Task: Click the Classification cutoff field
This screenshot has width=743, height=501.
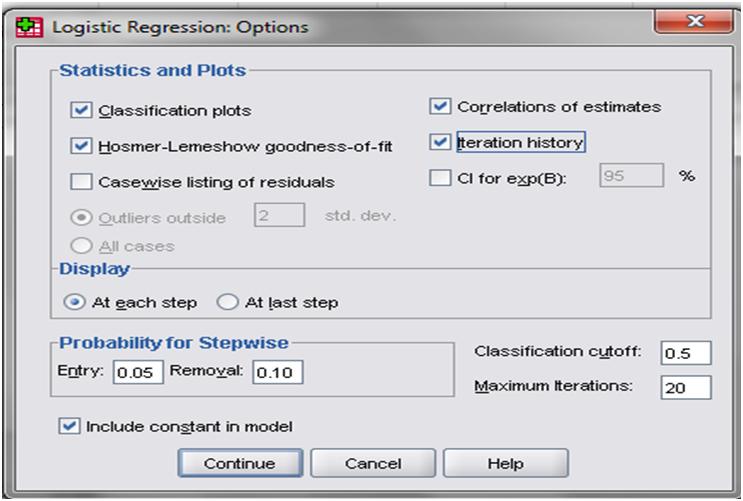Action: tap(686, 353)
